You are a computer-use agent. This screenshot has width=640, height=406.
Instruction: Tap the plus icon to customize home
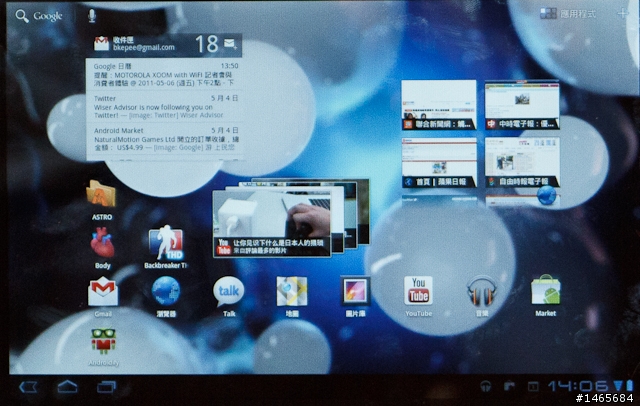pos(622,13)
